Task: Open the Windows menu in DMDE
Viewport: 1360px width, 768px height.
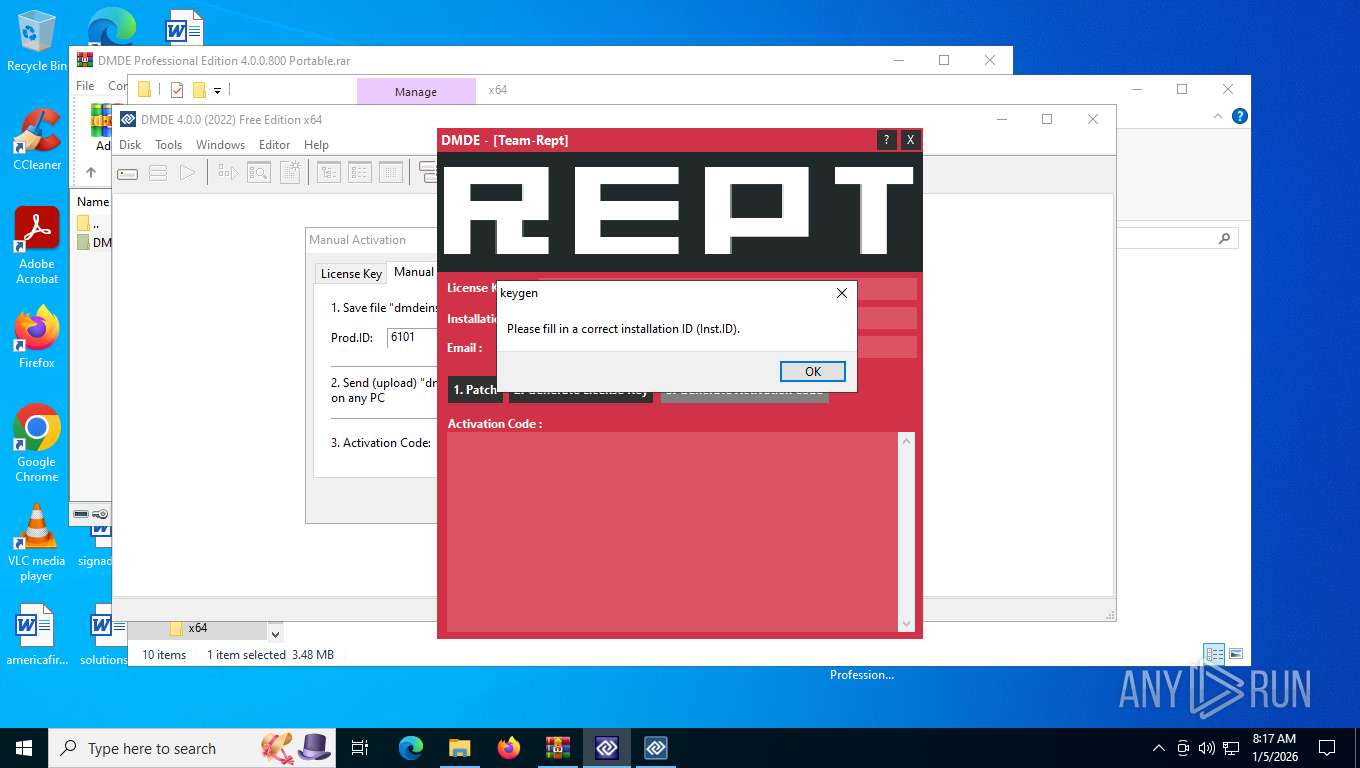Action: pos(220,145)
